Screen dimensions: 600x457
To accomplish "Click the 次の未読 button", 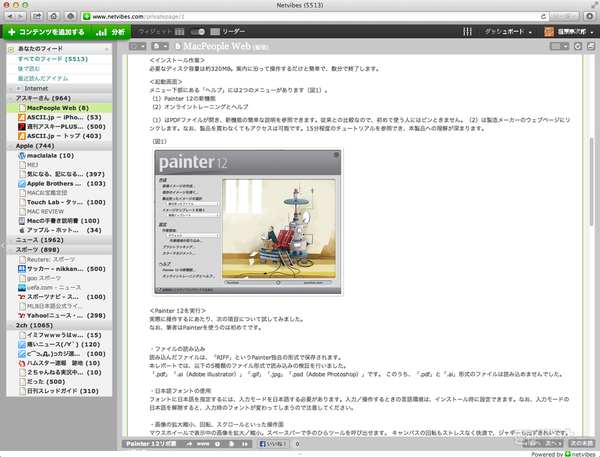I will [x=582, y=443].
